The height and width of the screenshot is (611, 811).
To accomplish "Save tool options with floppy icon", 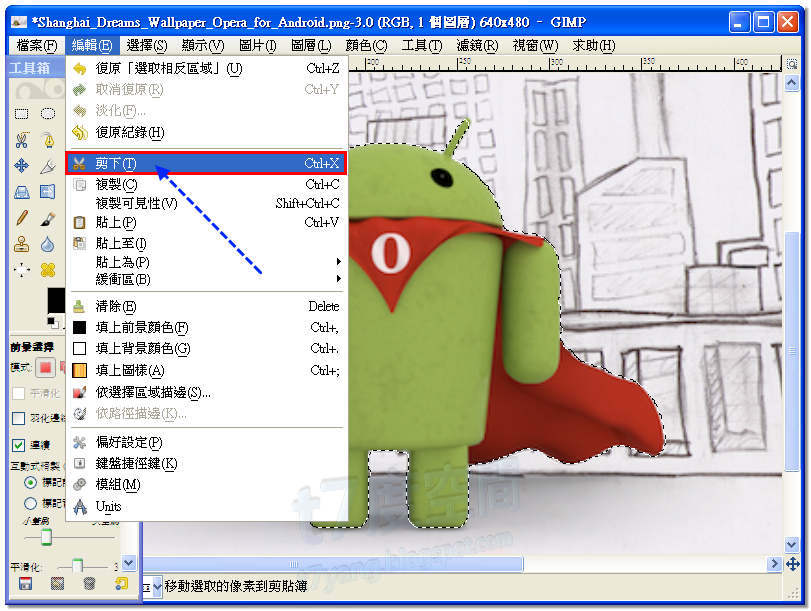I will pos(25,584).
